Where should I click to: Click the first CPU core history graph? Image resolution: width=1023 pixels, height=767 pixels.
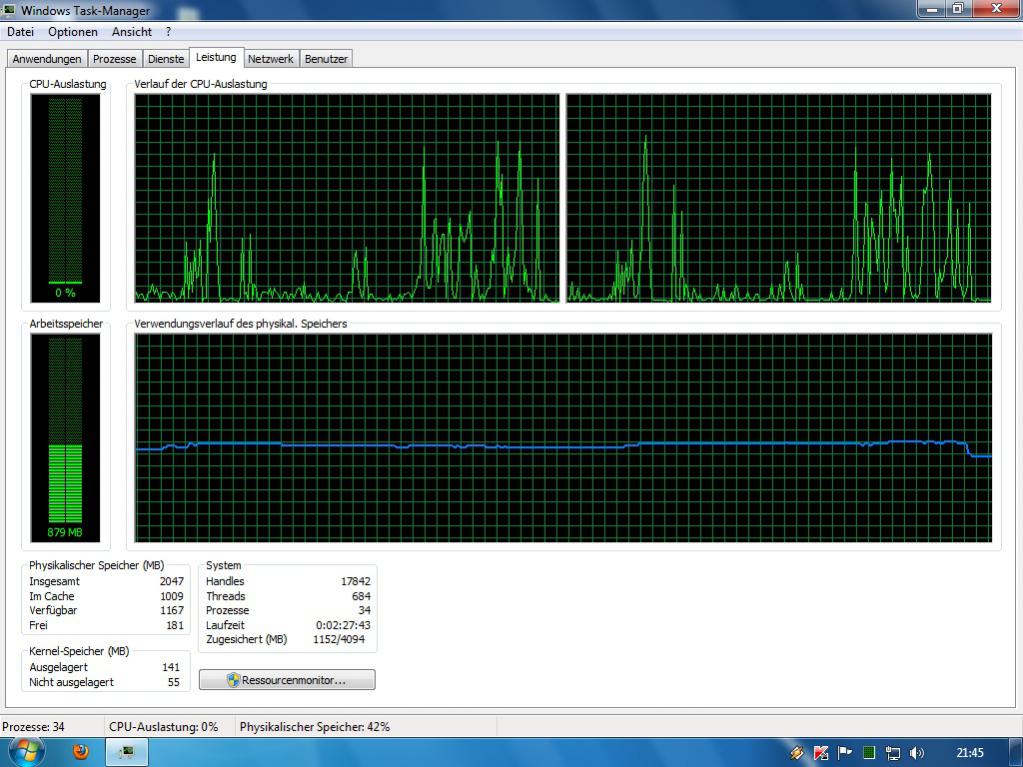tap(347, 198)
